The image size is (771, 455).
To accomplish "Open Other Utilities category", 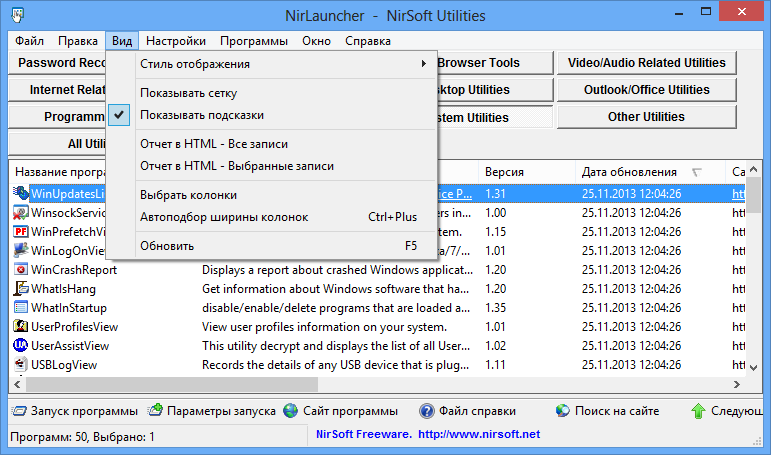I will pos(647,117).
